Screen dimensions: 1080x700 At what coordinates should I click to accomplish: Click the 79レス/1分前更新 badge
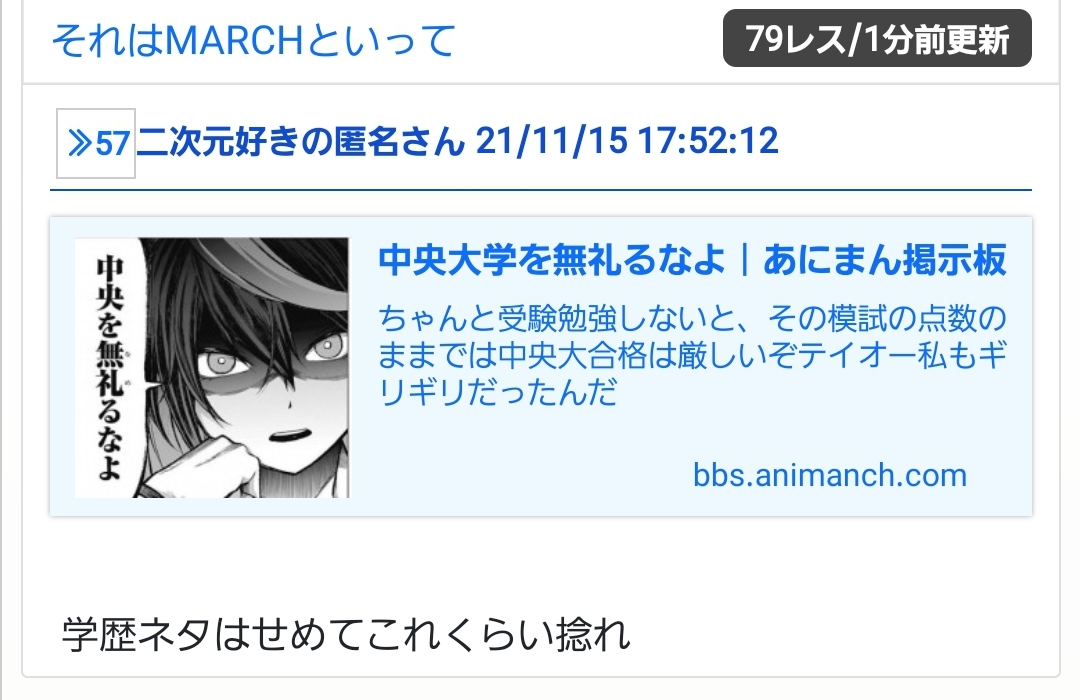[x=877, y=39]
